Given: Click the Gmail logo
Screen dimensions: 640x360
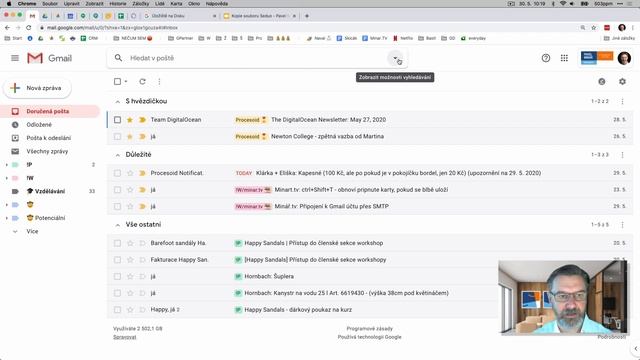Looking at the screenshot, I should pos(49,58).
